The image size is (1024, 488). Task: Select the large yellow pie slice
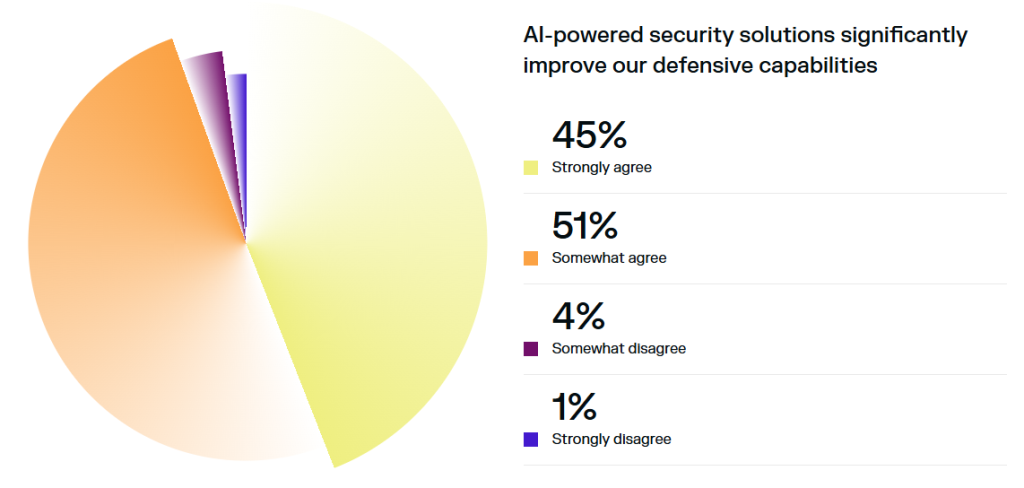[380, 250]
